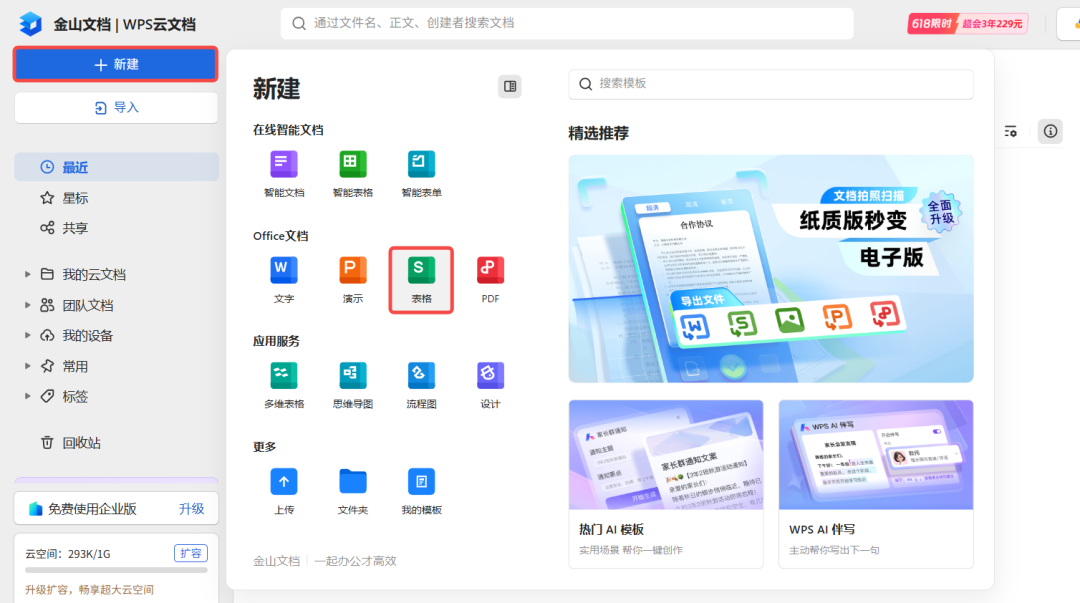Screen dimensions: 1080x603
Task: Create a new 流程图 flowchart
Action: click(422, 385)
